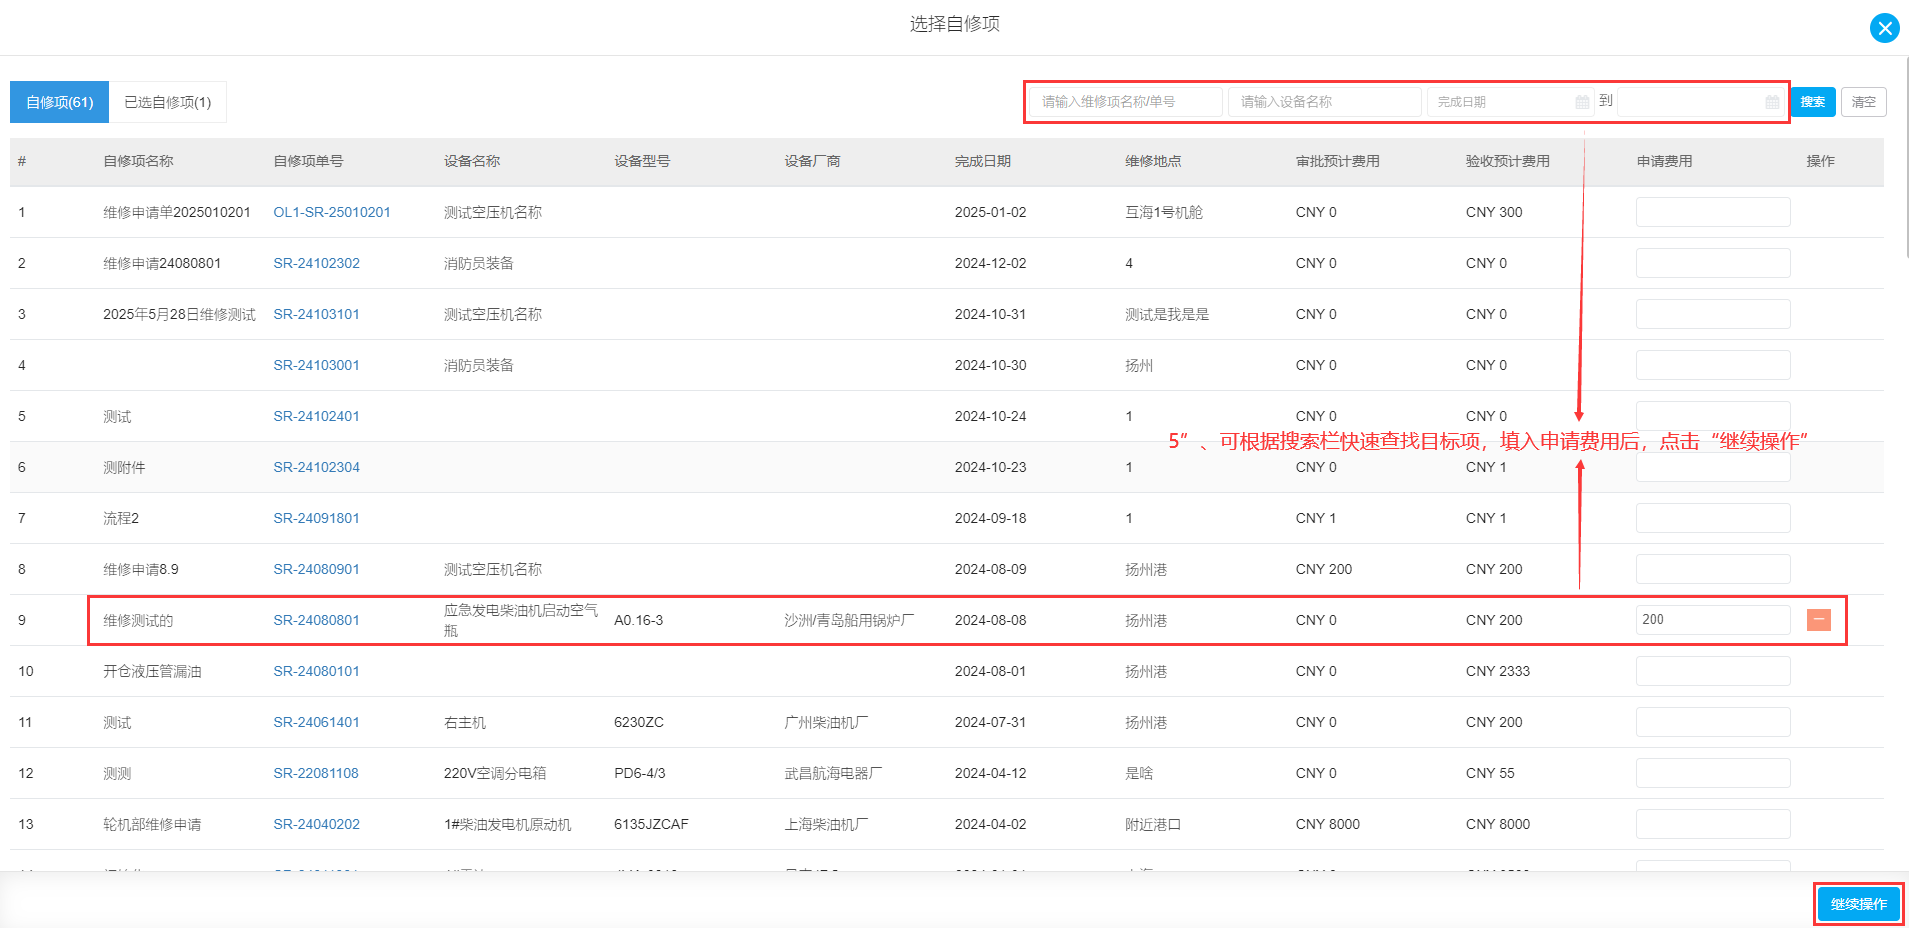Click cell 武昌航海电器厂
The height and width of the screenshot is (928, 1909).
[833, 773]
